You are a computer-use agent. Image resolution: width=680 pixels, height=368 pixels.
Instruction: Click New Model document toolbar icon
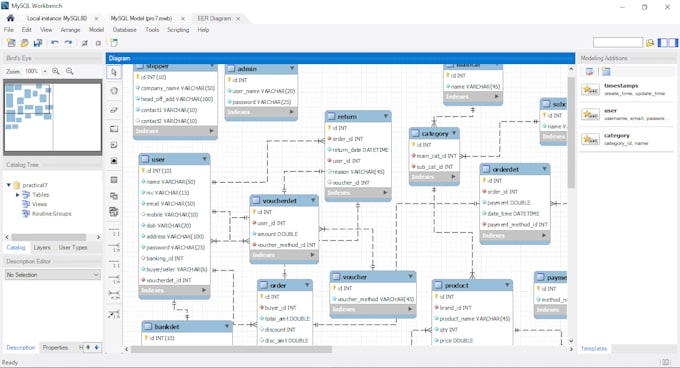tap(11, 42)
